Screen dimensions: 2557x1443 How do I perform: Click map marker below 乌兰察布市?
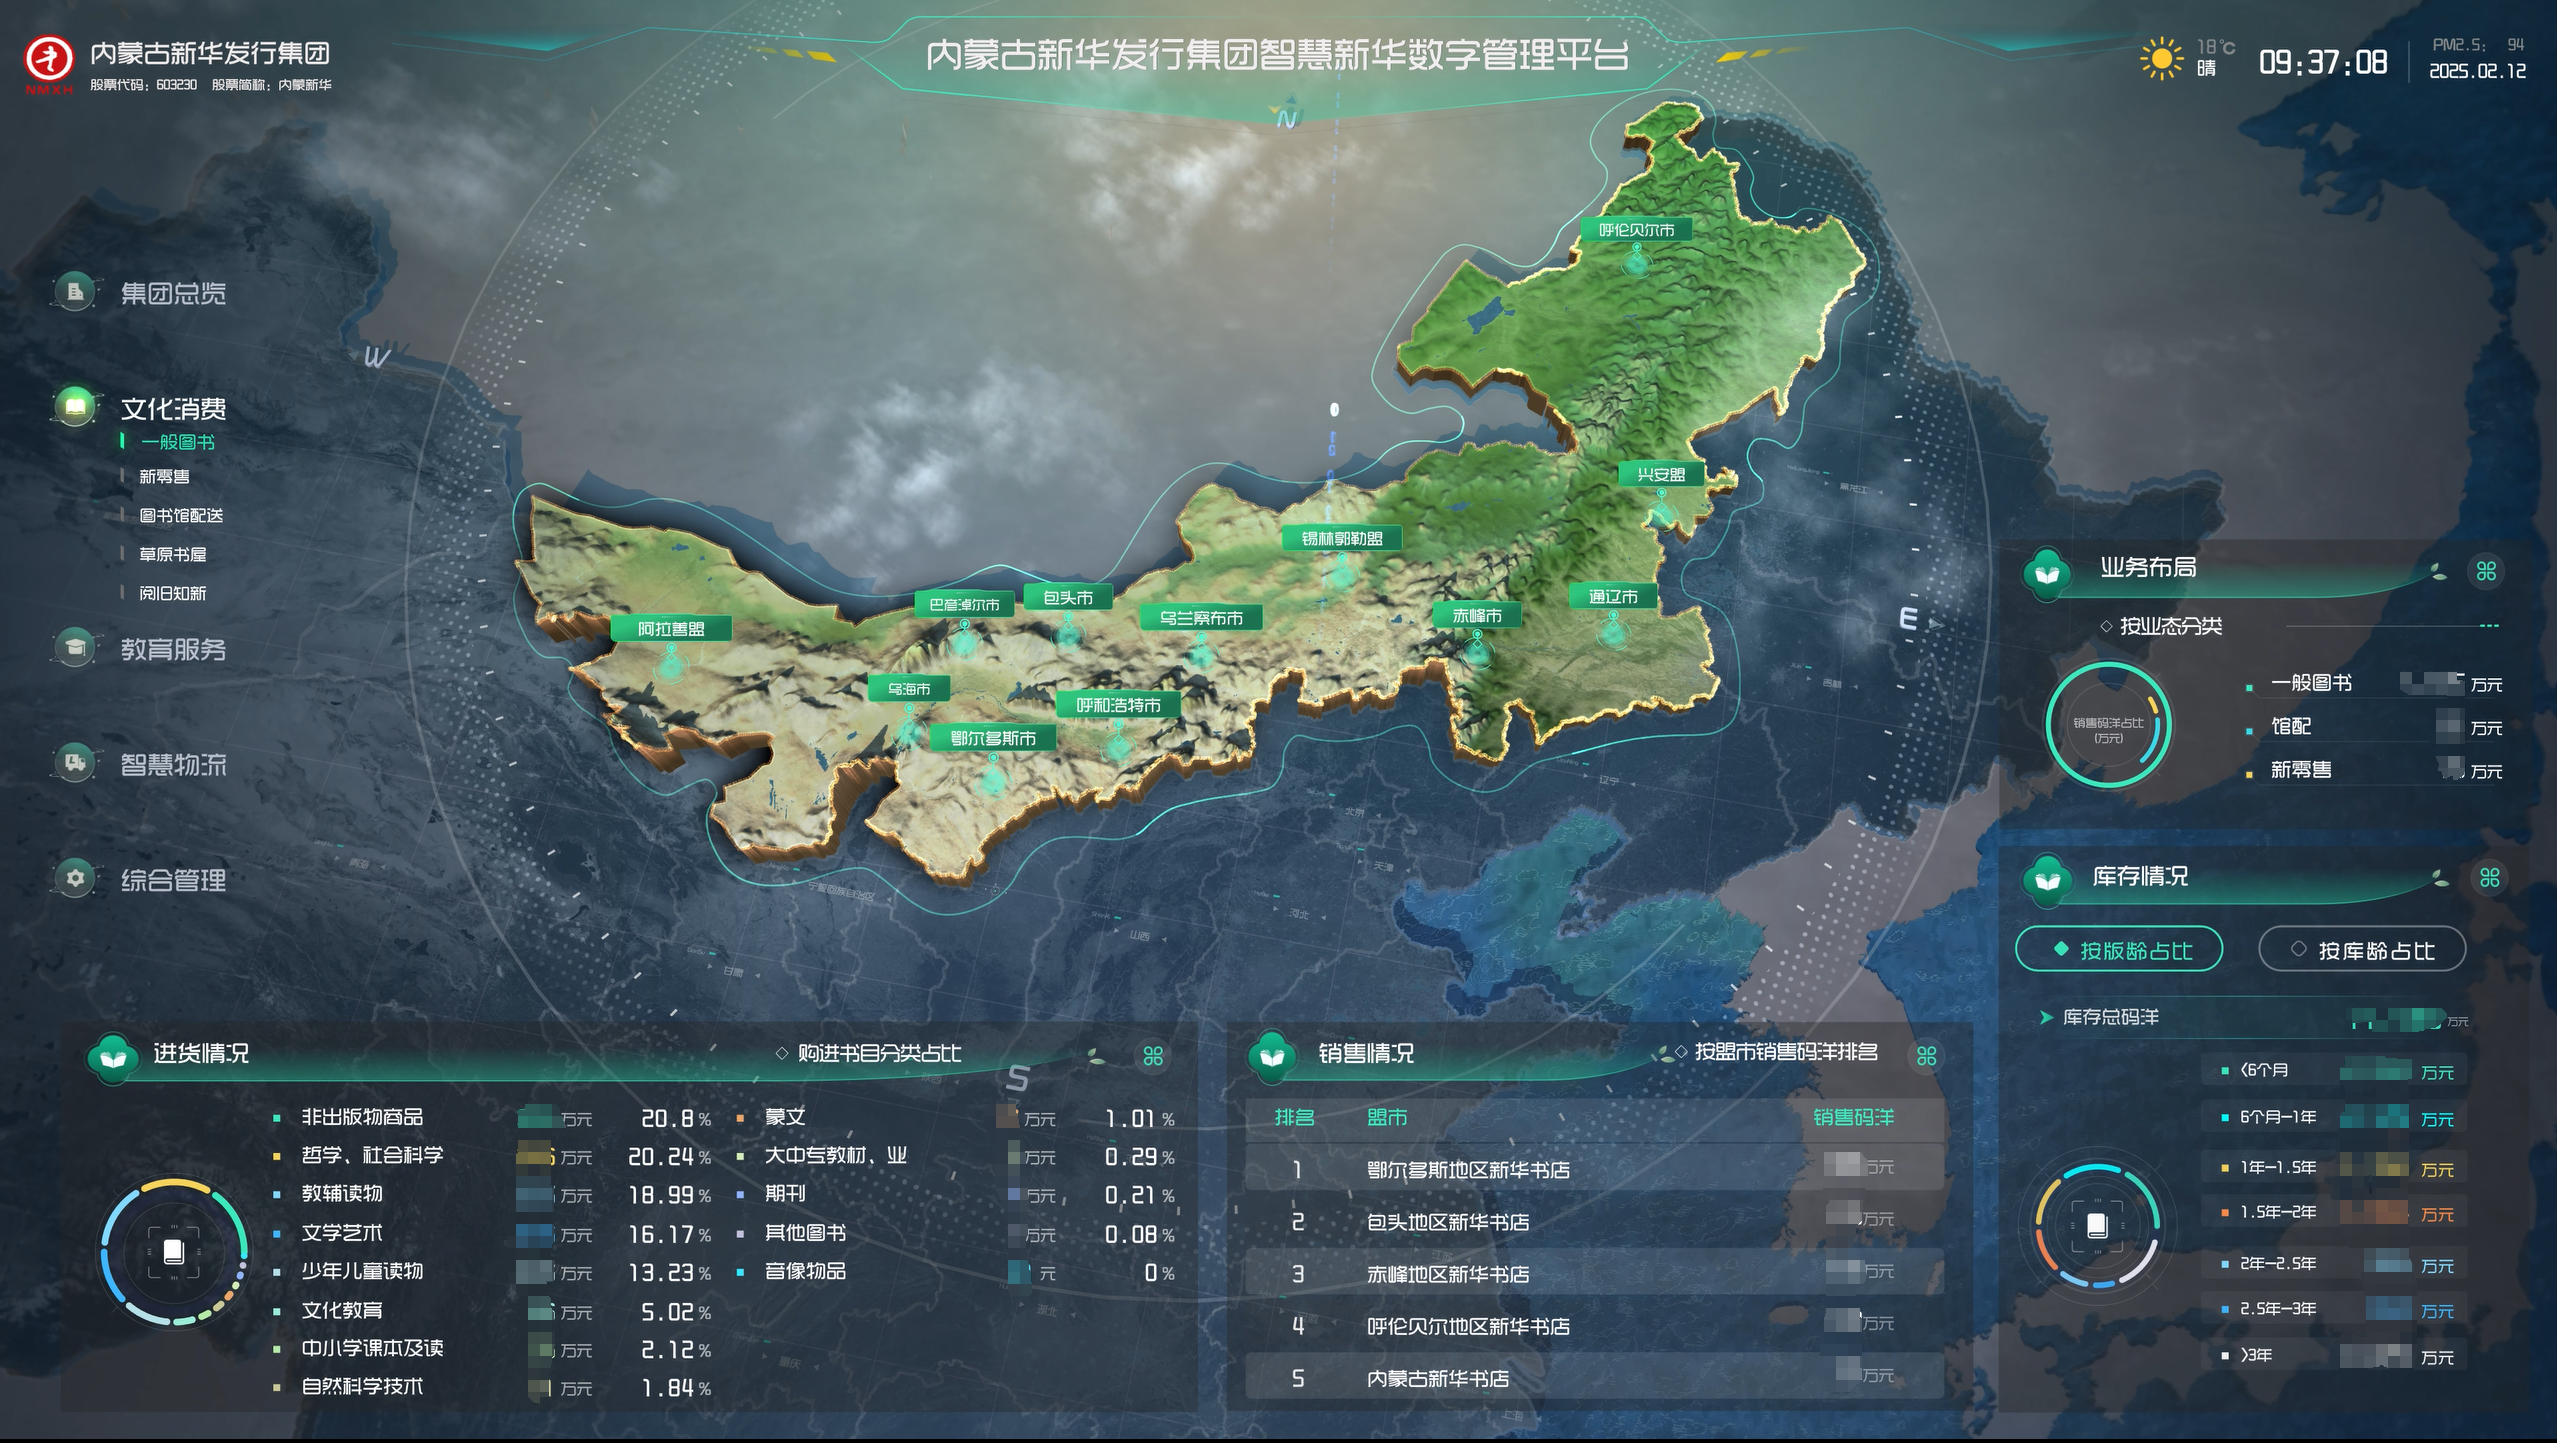pos(1201,651)
